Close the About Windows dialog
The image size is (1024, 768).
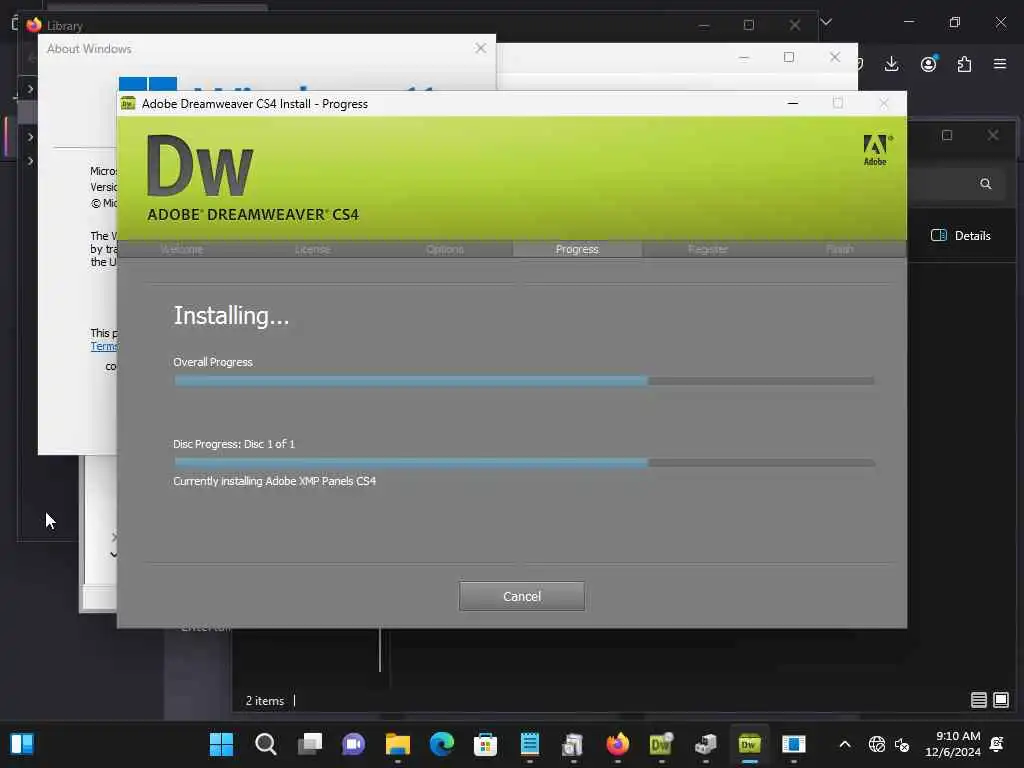coord(481,48)
